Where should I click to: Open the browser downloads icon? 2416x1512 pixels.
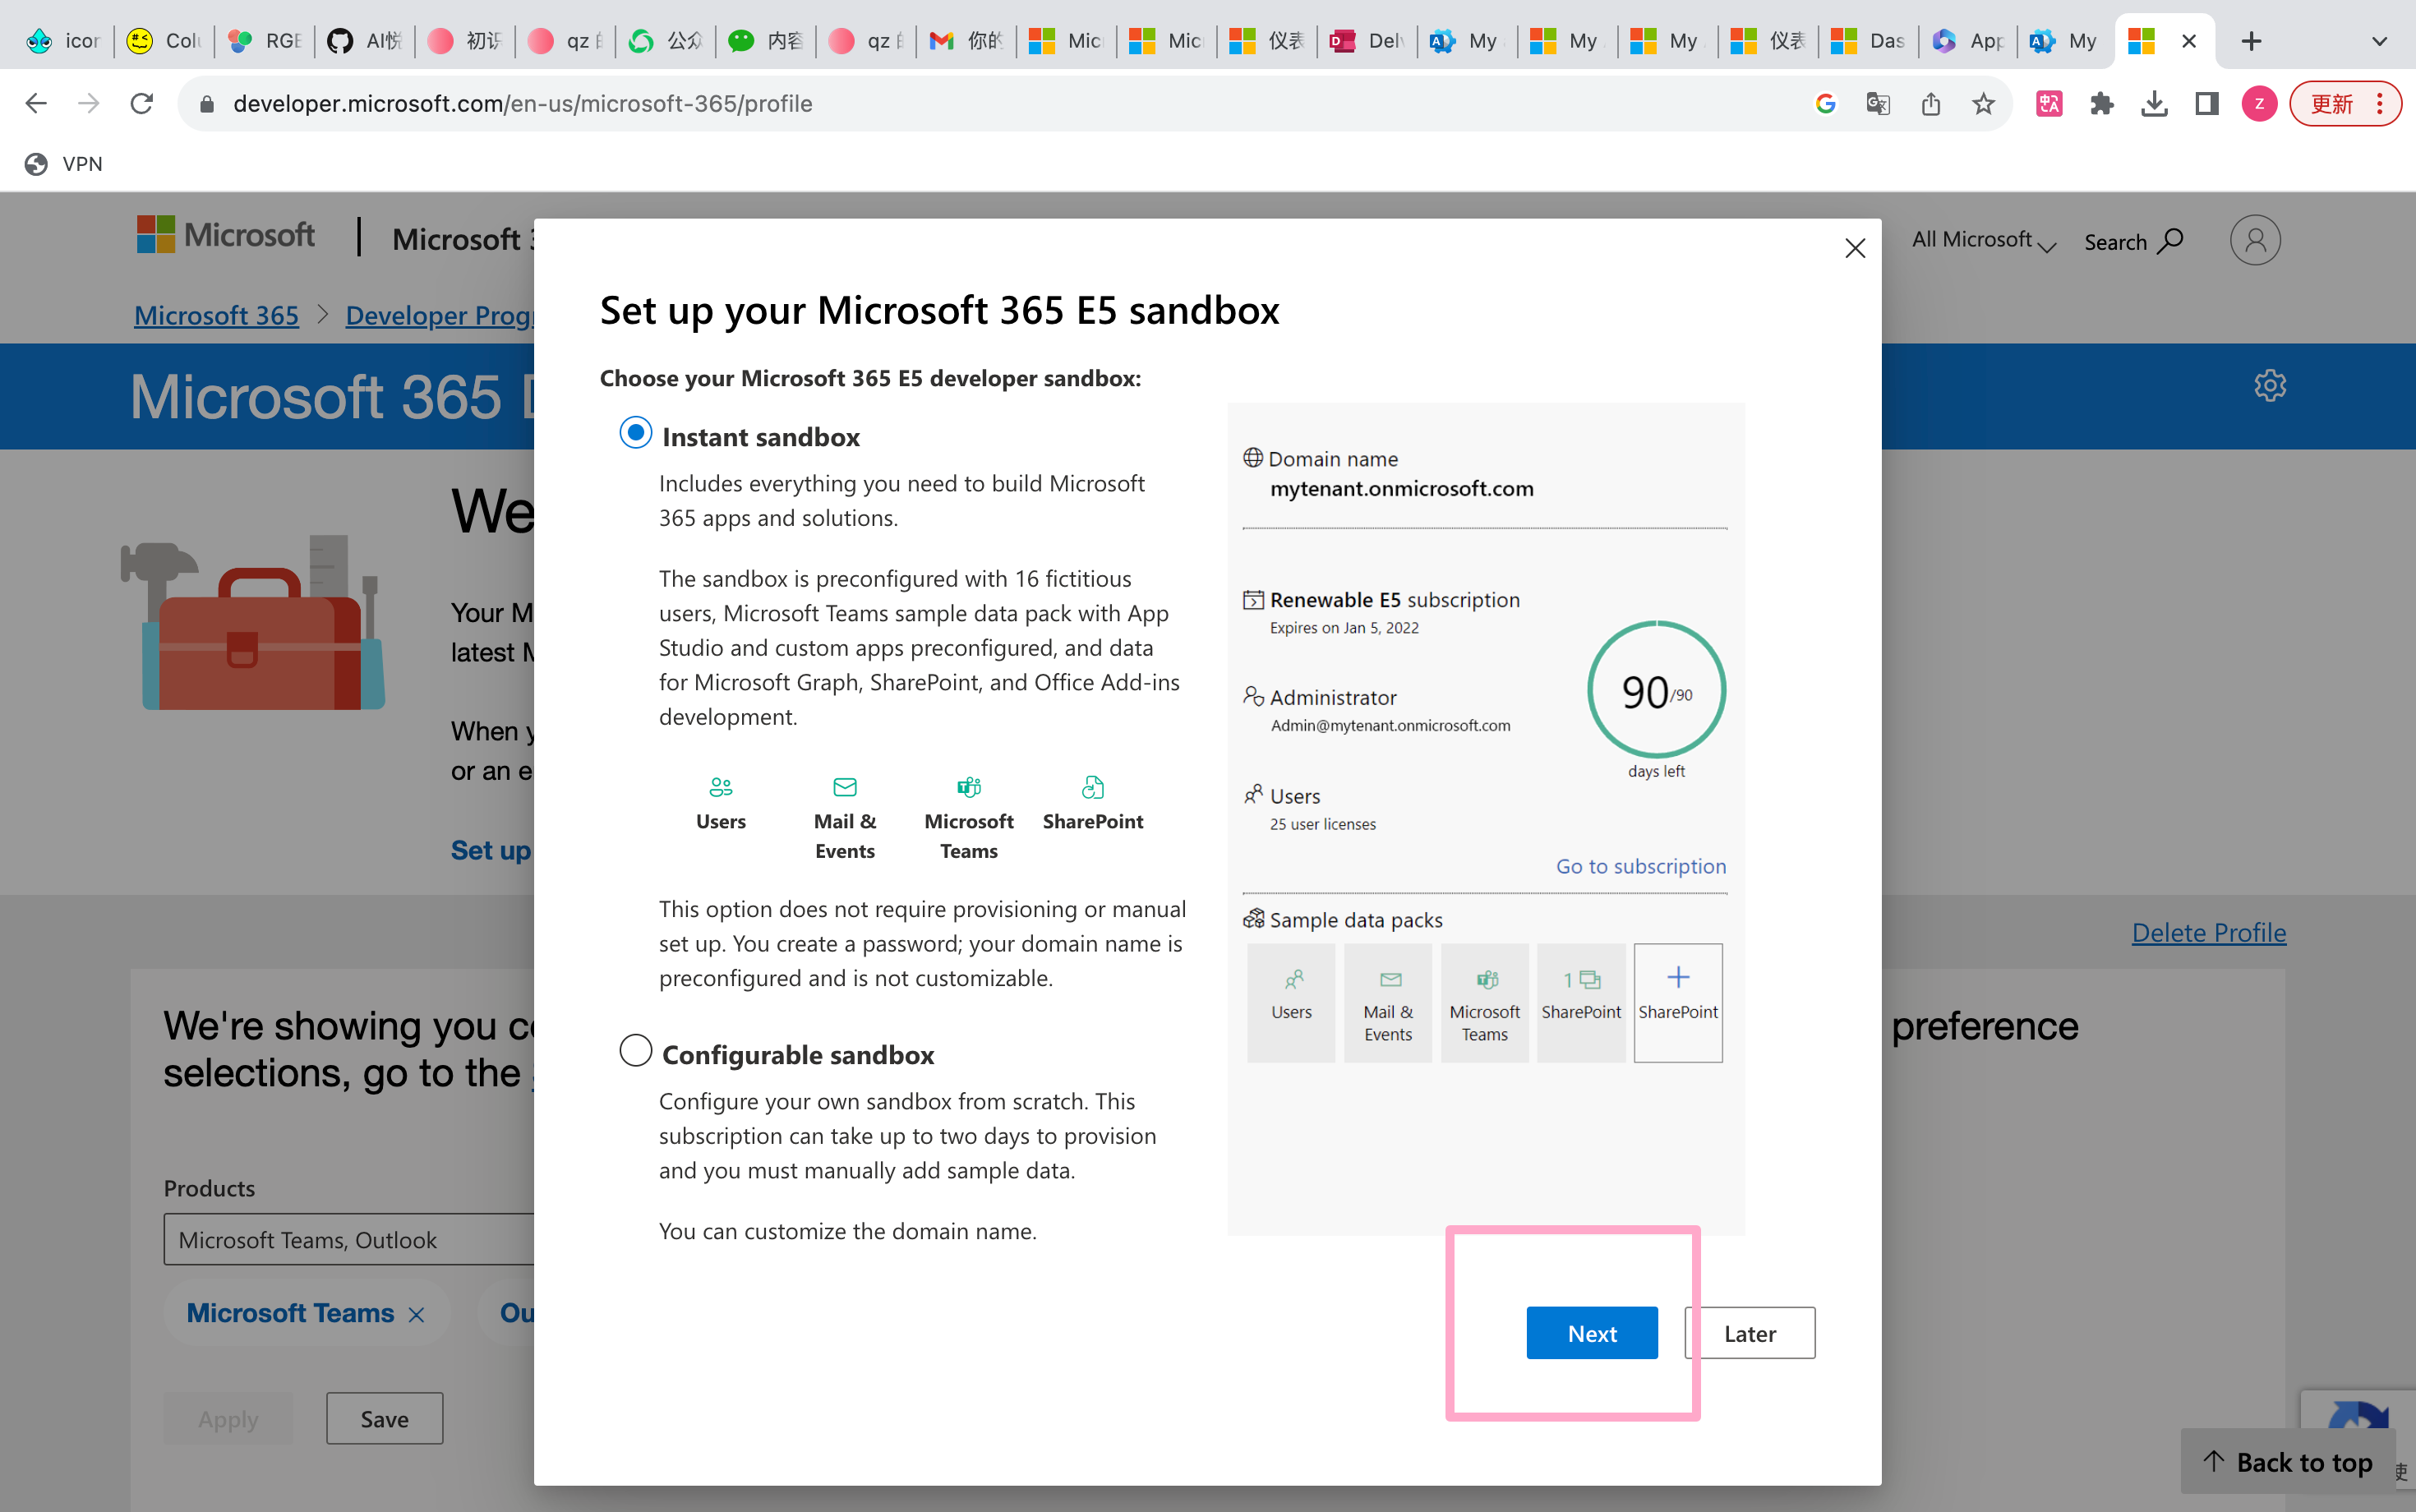2154,103
